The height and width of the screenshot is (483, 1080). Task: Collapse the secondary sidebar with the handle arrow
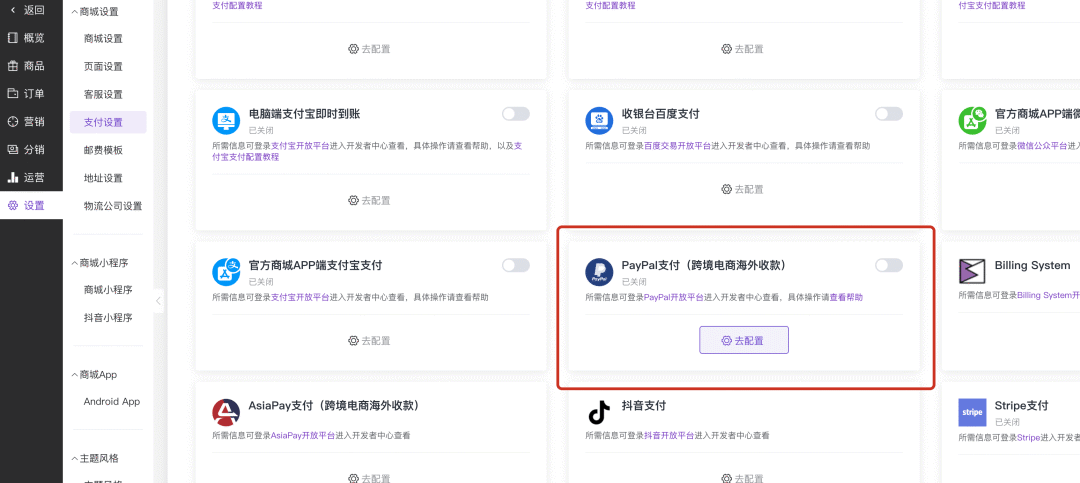click(x=158, y=300)
